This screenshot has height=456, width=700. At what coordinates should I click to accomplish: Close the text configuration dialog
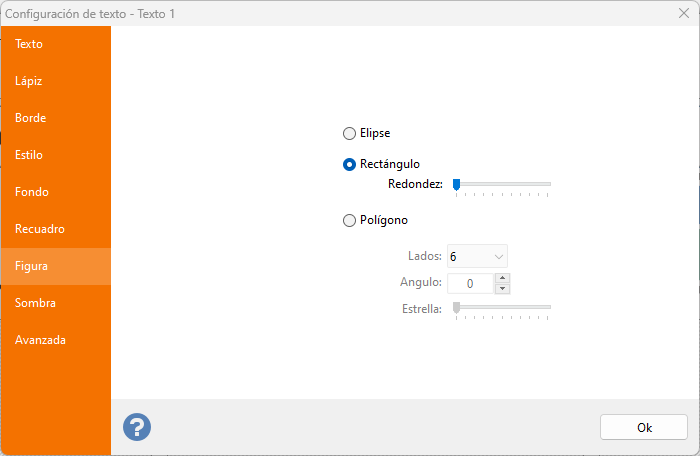pos(682,13)
